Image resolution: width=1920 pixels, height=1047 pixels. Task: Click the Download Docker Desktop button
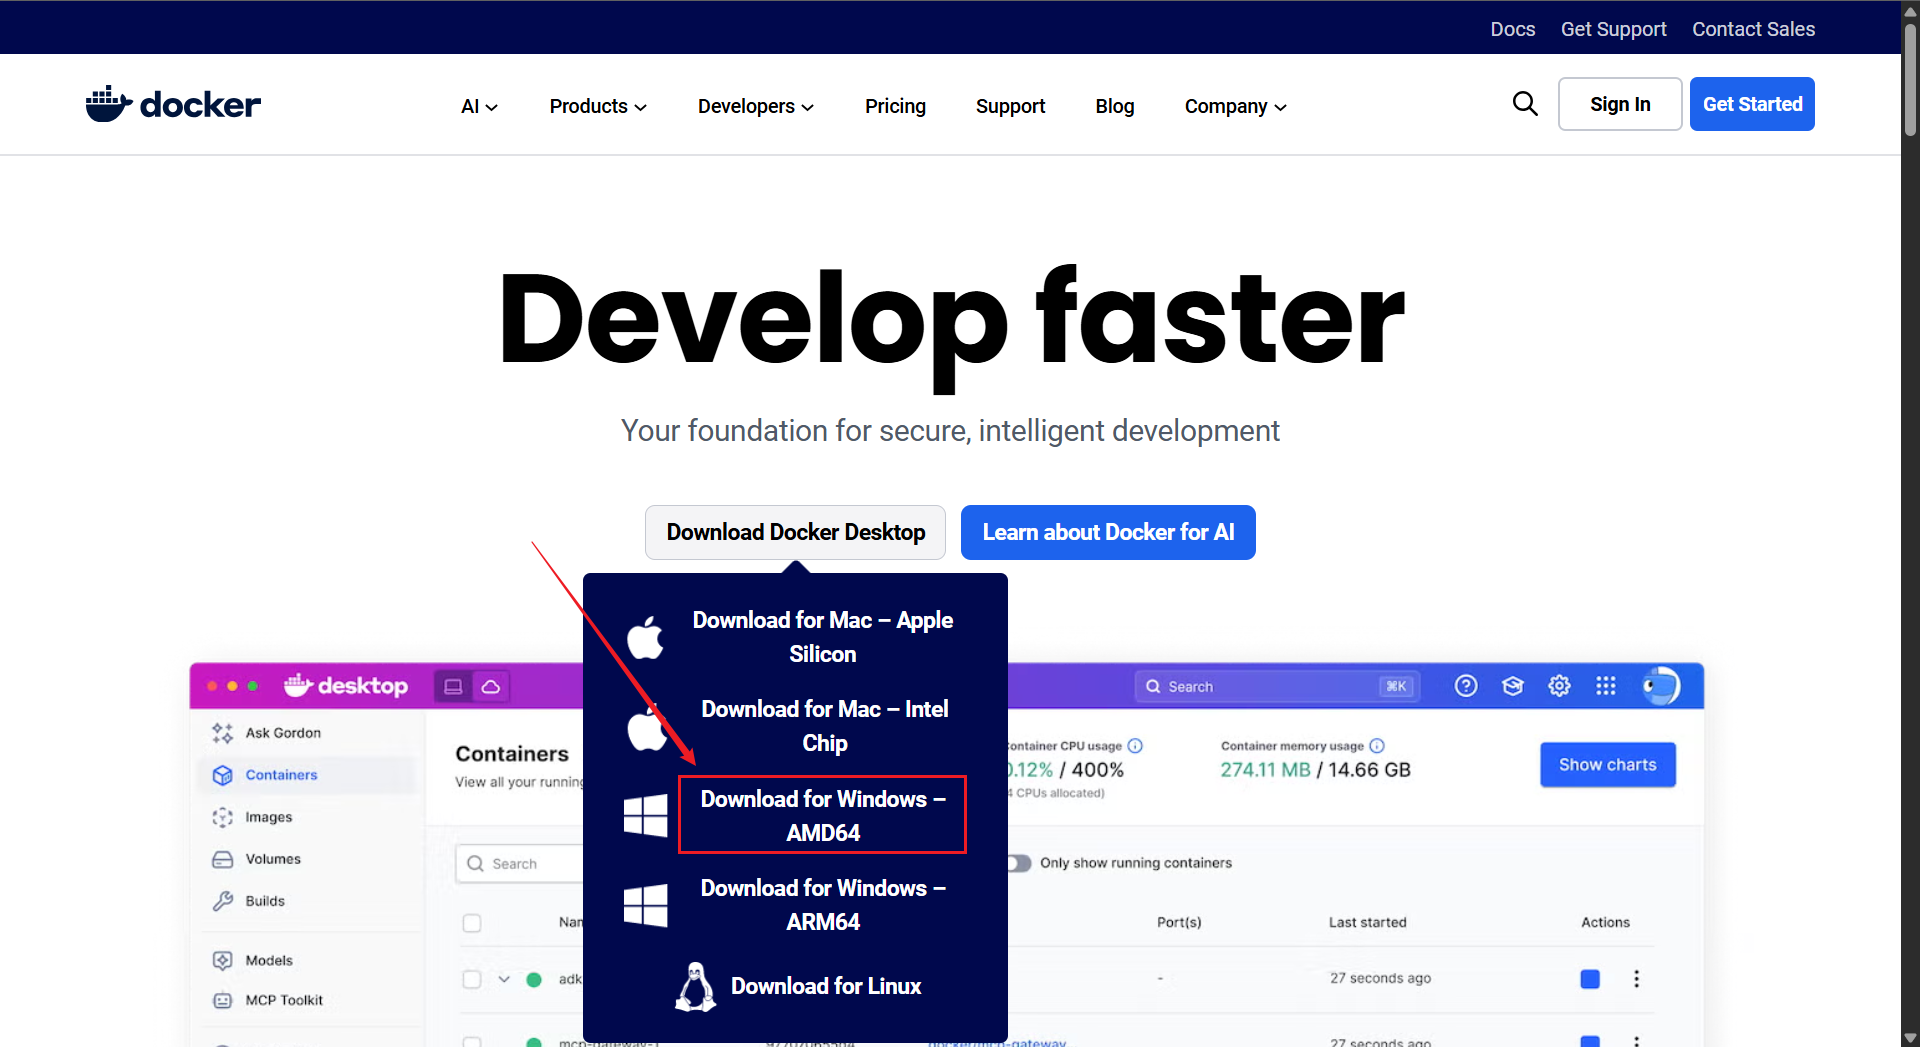click(x=796, y=532)
